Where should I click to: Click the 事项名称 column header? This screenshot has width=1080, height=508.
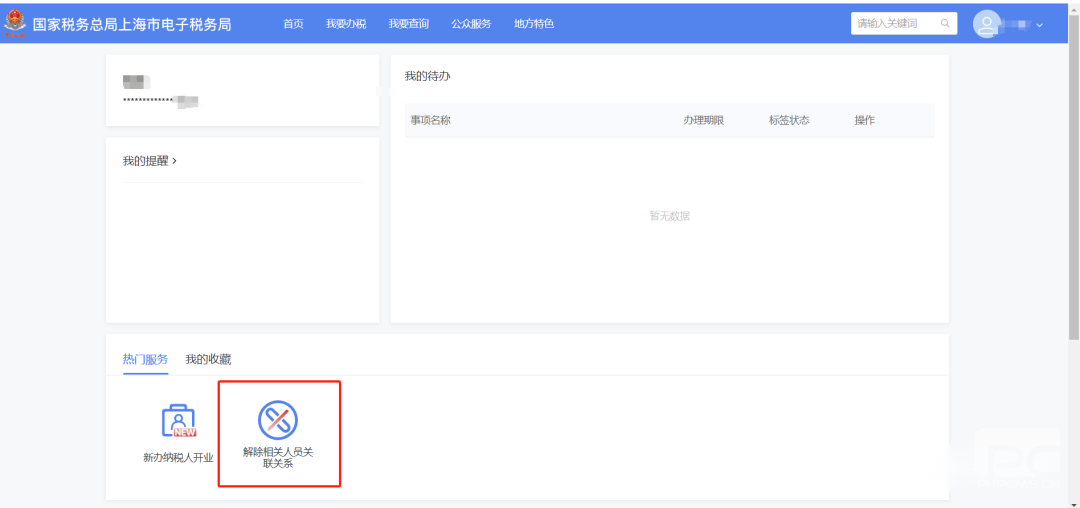[x=431, y=121]
